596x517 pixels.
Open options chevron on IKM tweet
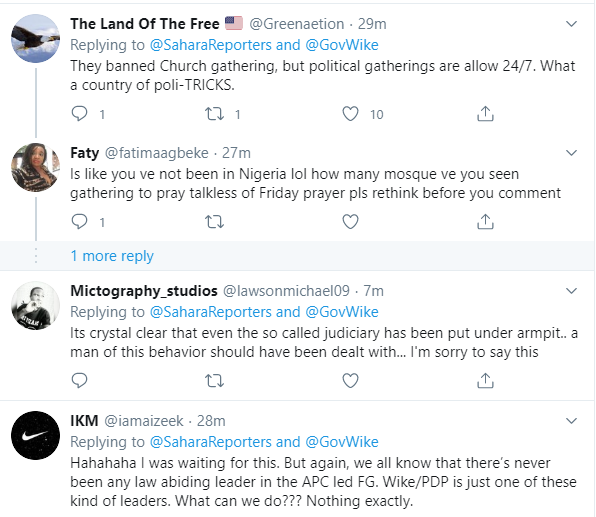click(571, 421)
